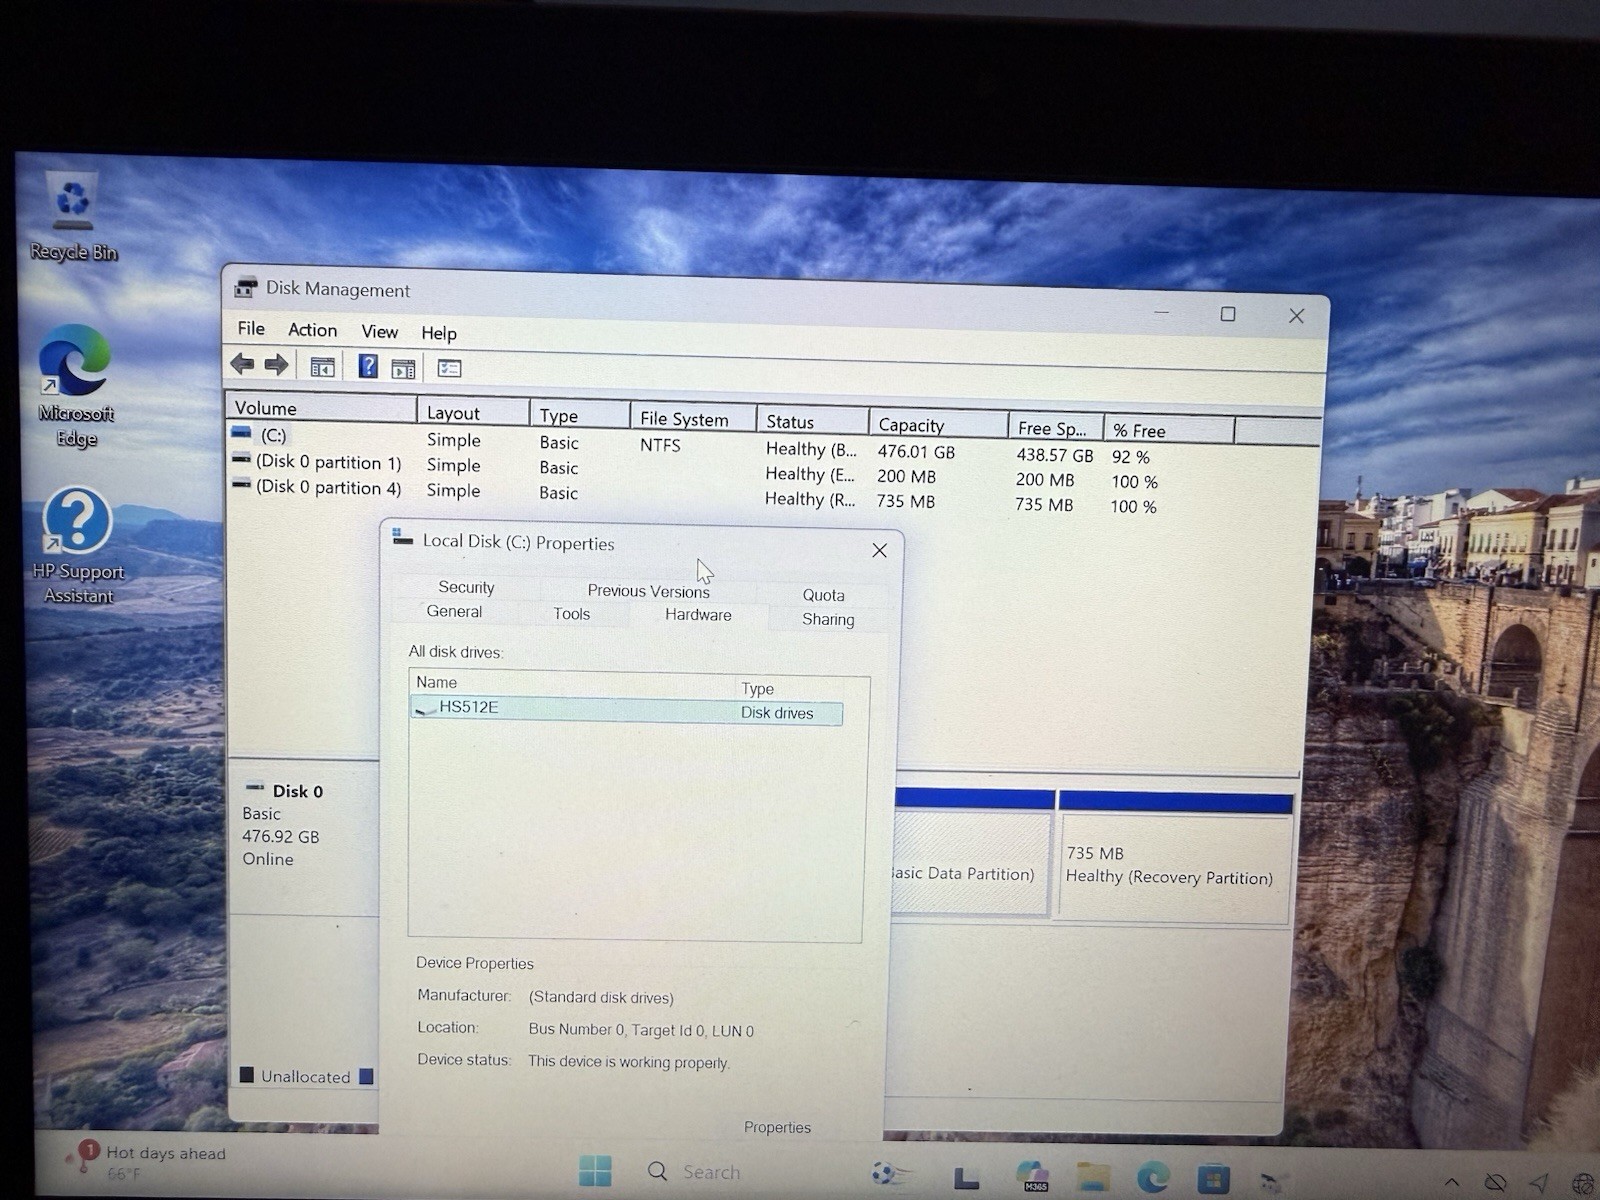Click the Disk Management title bar icon
The height and width of the screenshot is (1200, 1600).
pos(245,288)
